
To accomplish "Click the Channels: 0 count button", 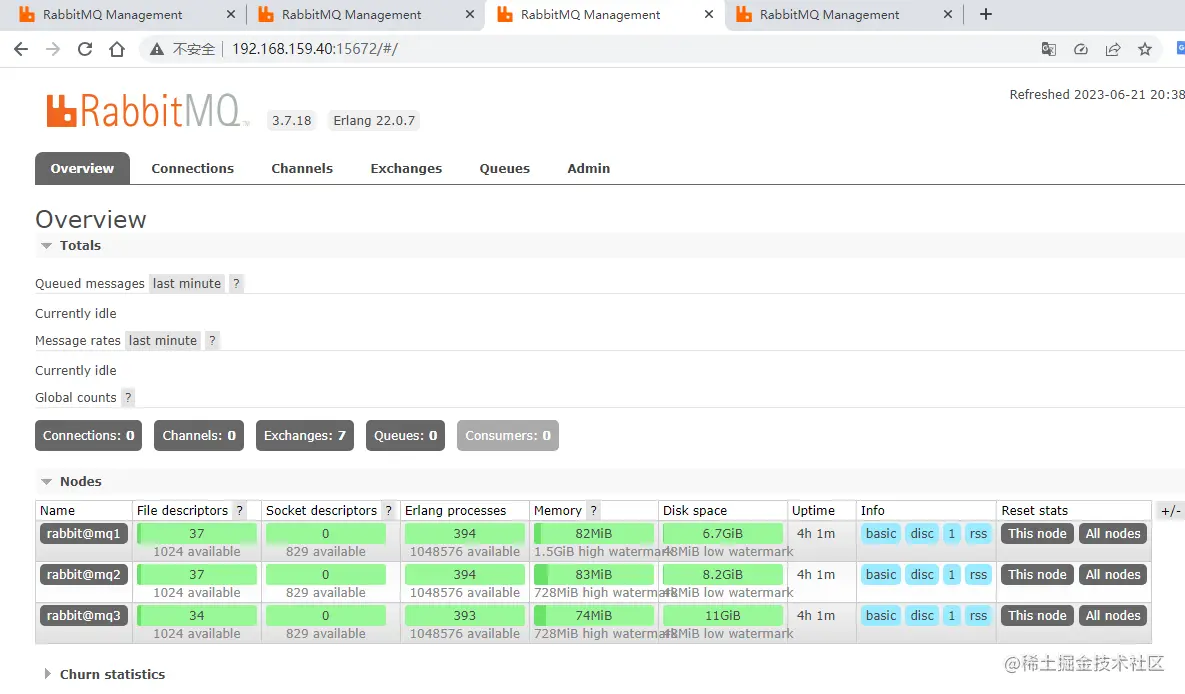I will pos(199,435).
